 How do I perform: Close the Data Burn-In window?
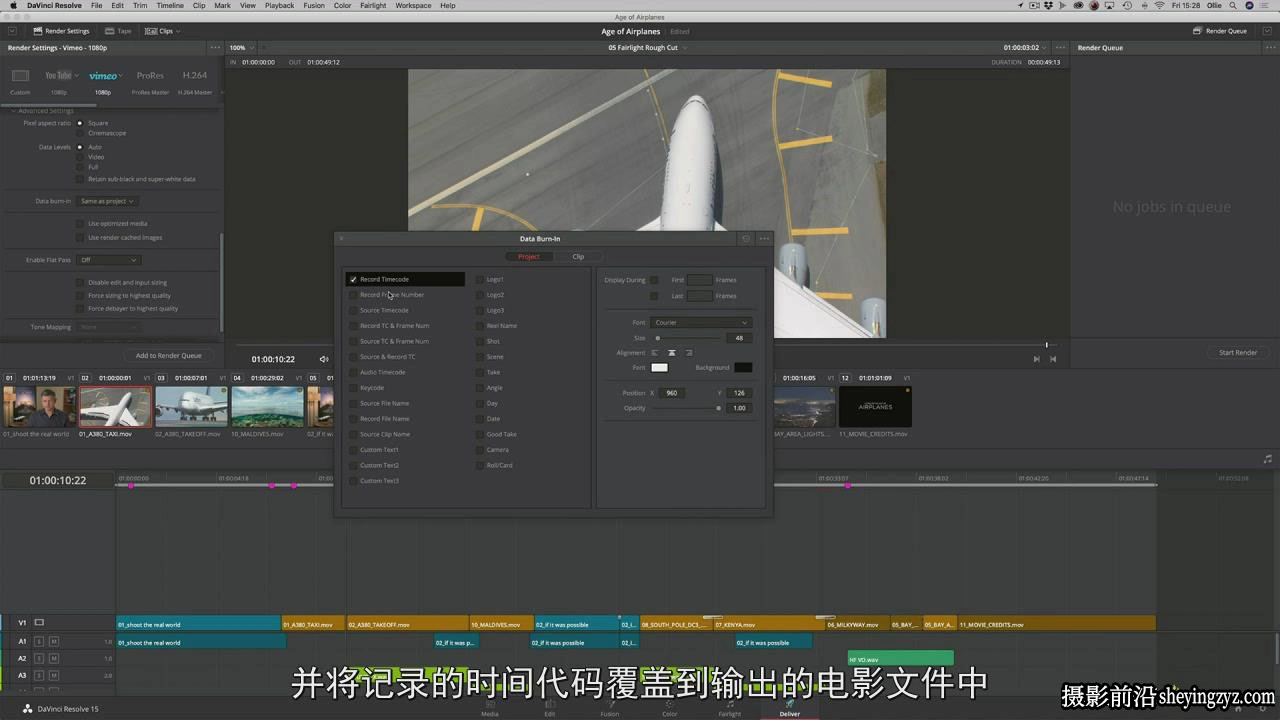tap(341, 239)
